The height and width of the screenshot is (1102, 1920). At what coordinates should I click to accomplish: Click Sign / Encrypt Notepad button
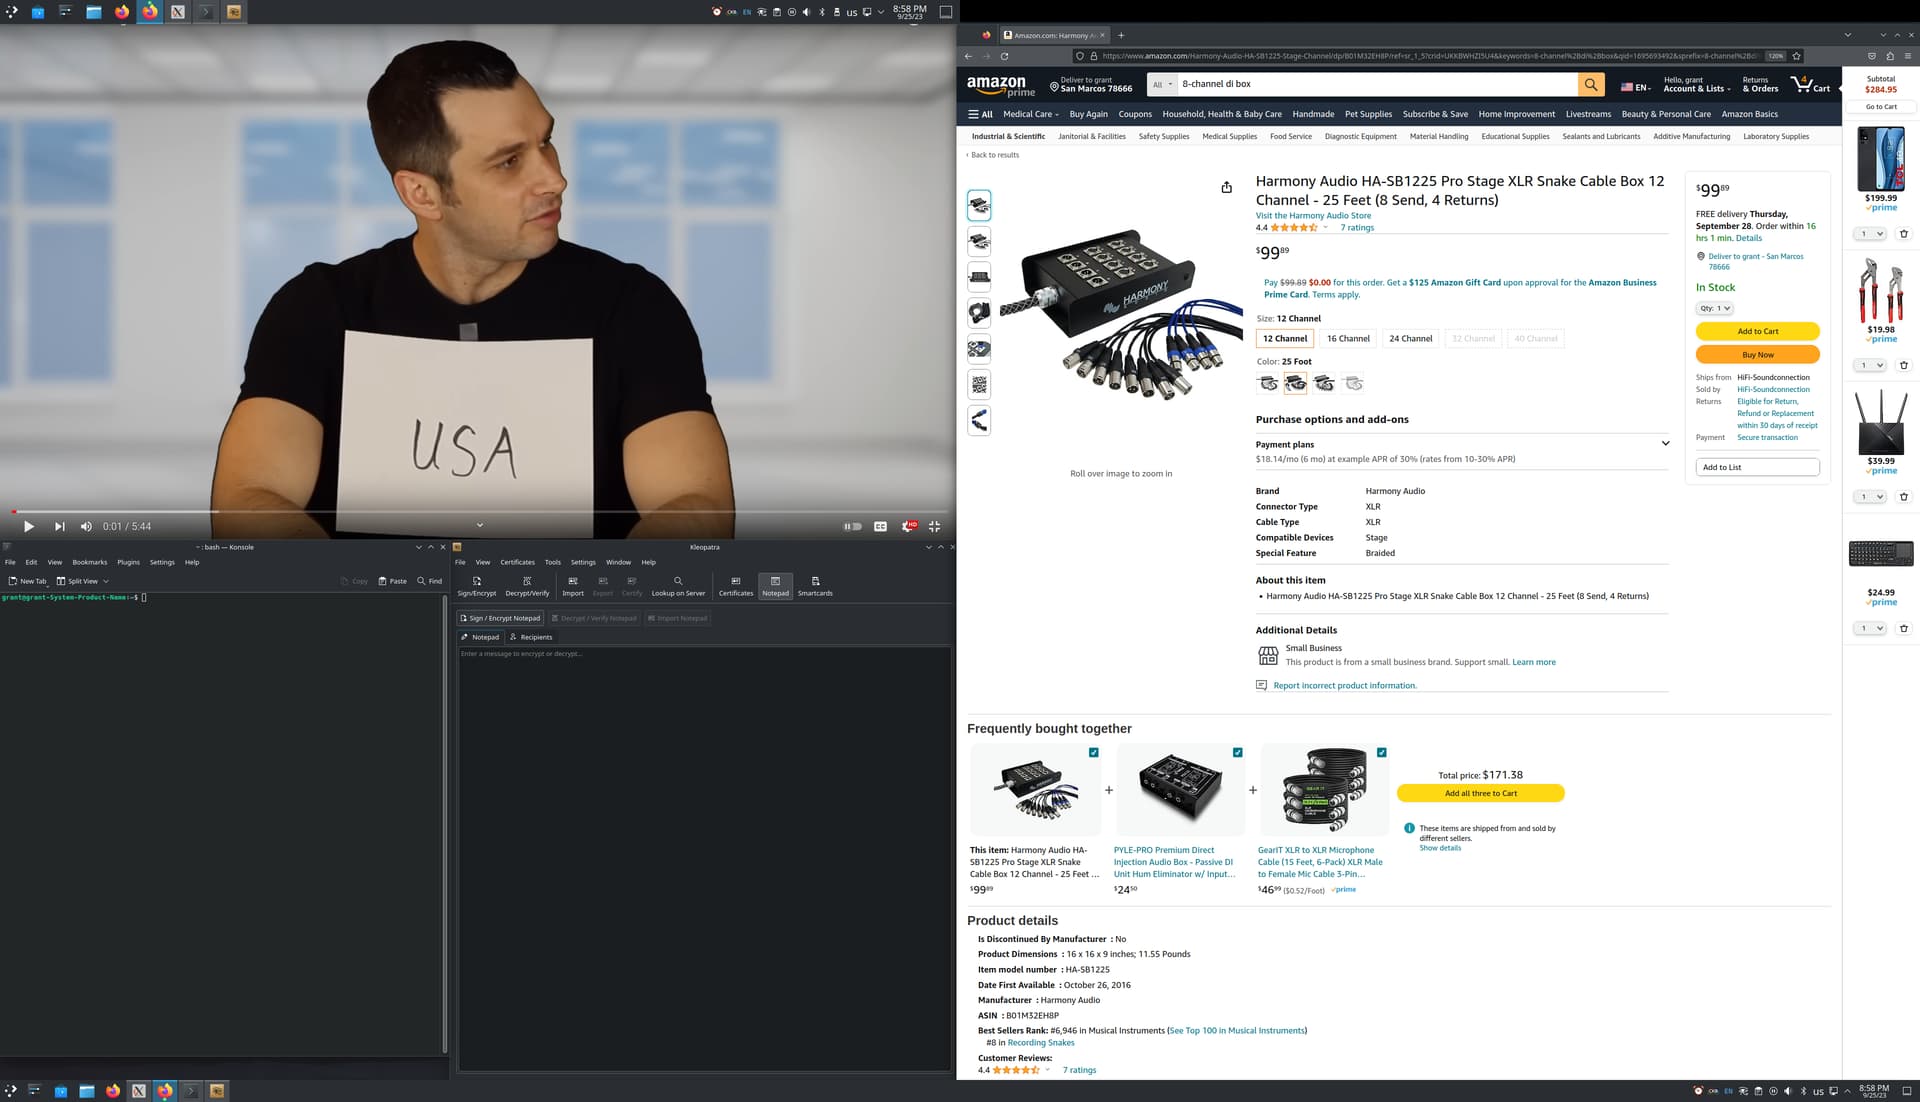(500, 618)
